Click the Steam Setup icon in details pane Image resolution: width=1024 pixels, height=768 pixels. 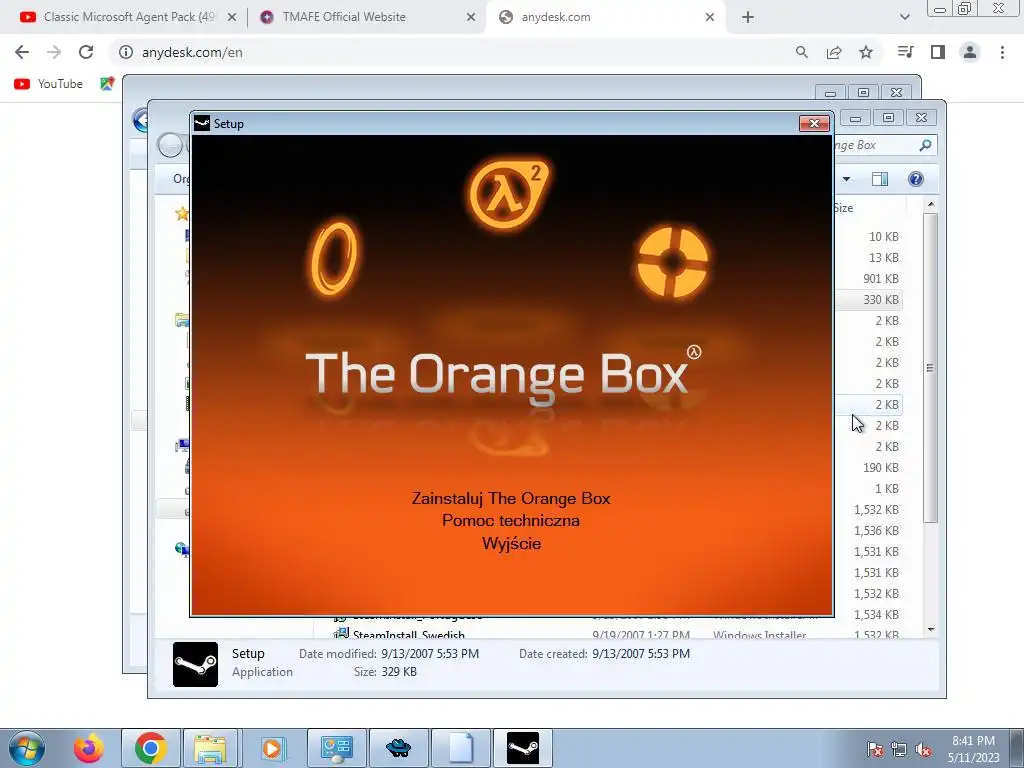pyautogui.click(x=195, y=664)
